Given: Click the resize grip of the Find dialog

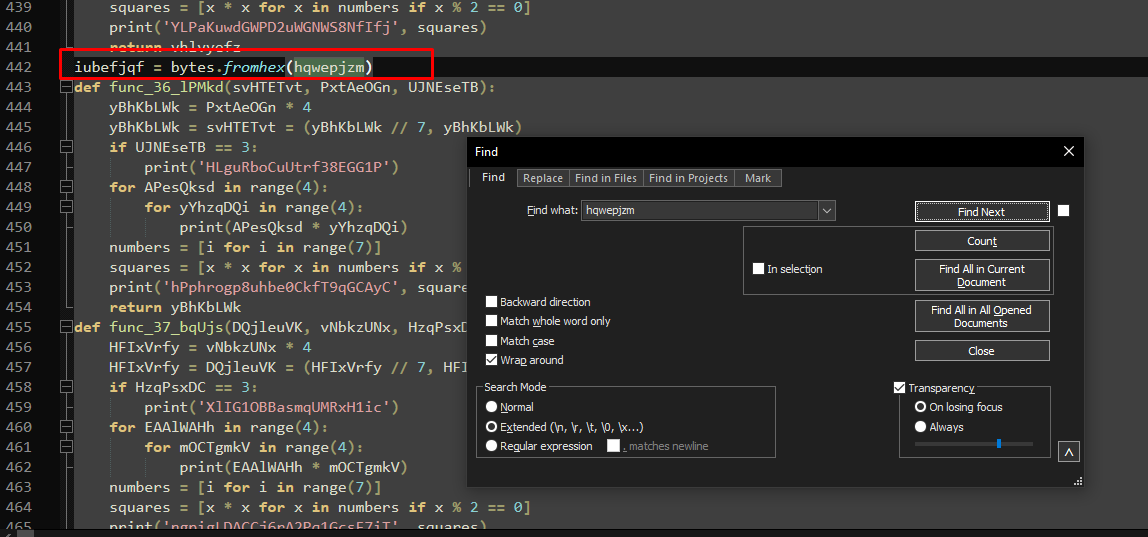Looking at the screenshot, I should [x=1078, y=481].
